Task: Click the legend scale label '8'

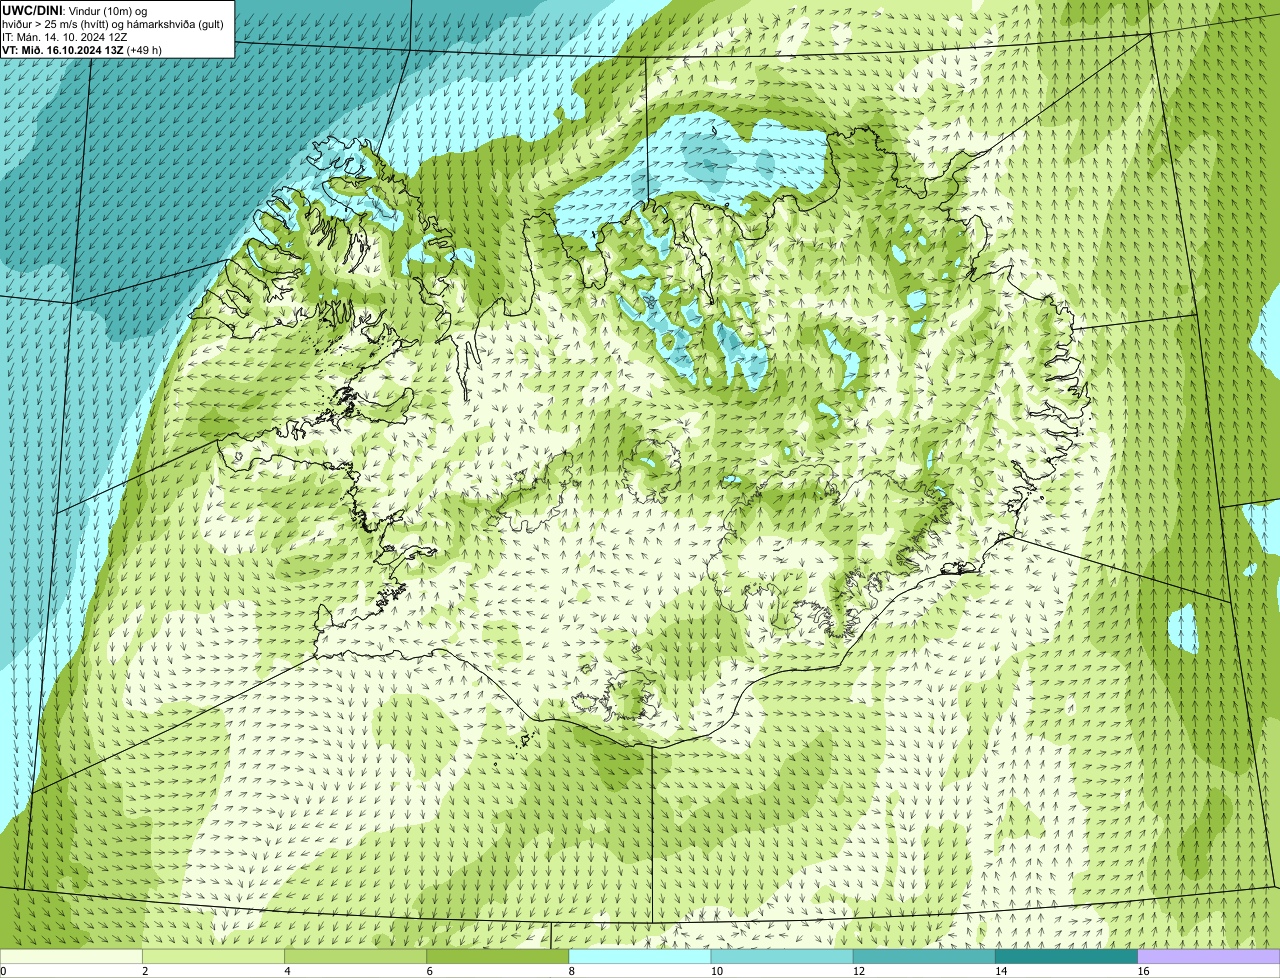Action: point(573,971)
